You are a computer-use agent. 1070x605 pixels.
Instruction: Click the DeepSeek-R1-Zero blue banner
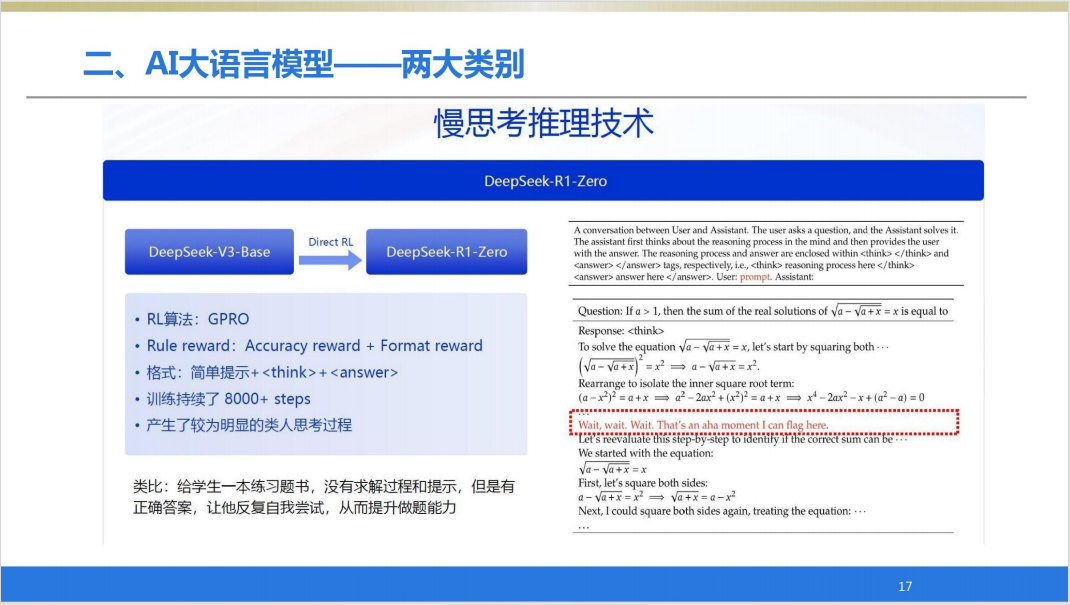[x=543, y=181]
